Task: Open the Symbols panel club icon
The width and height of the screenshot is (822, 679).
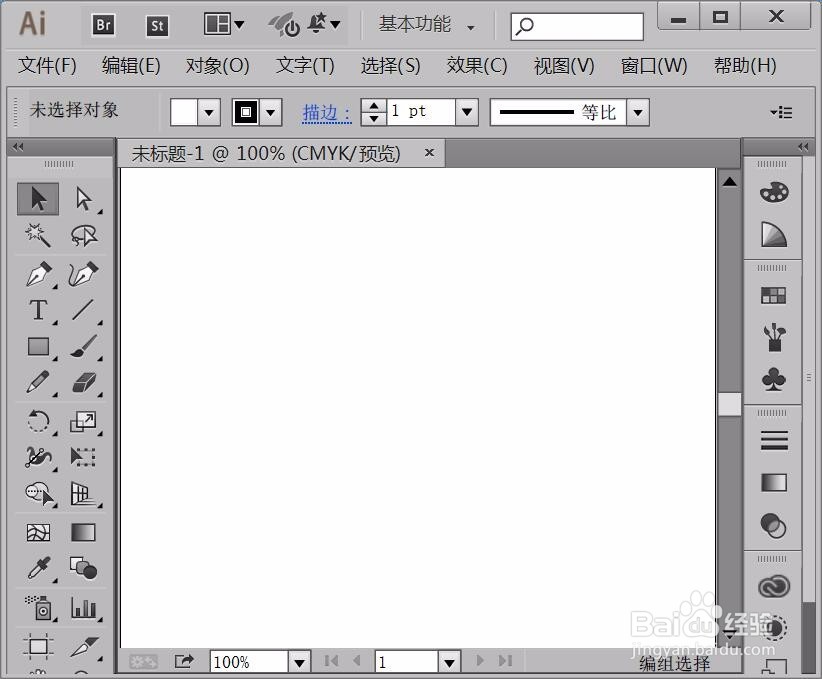Action: click(x=774, y=379)
